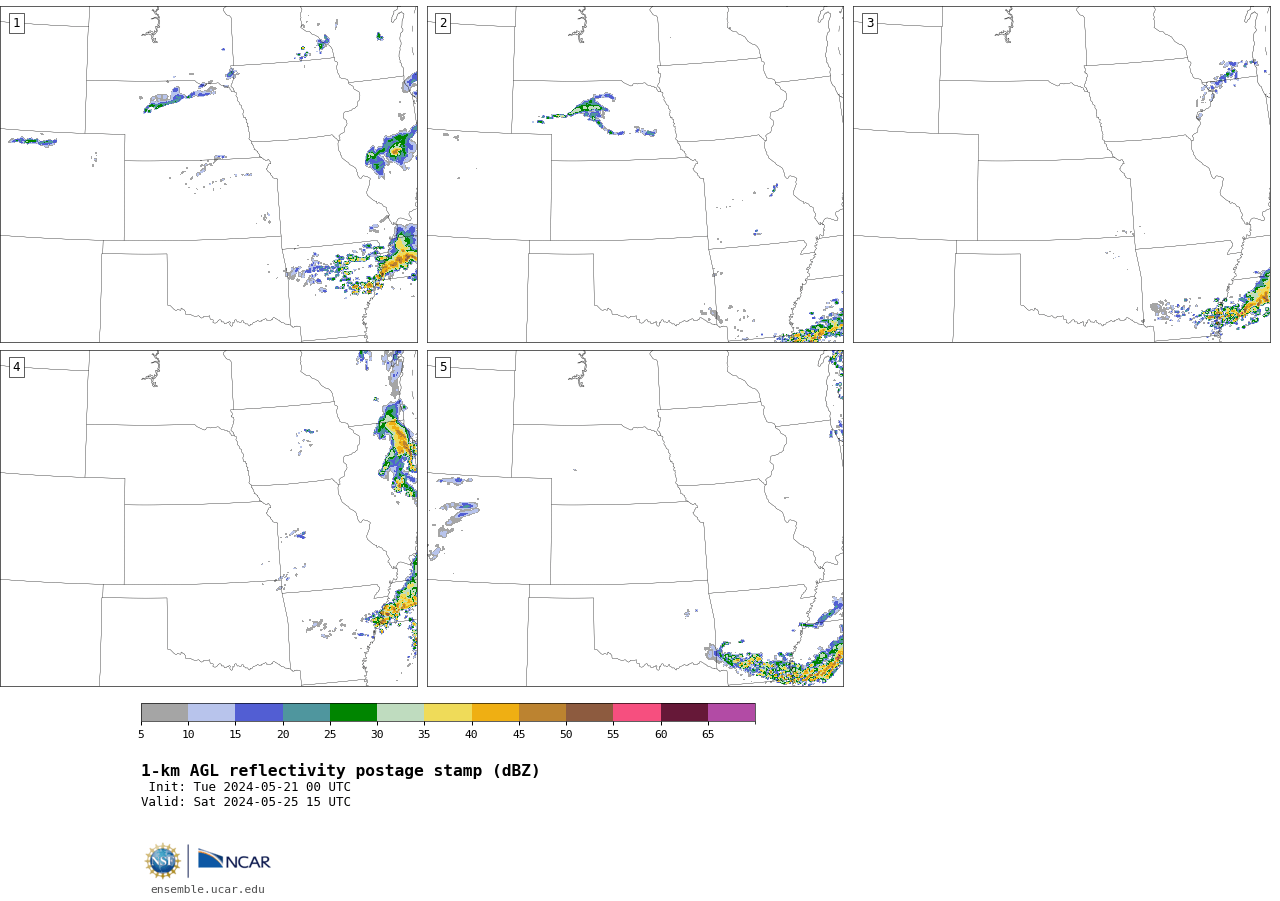The width and height of the screenshot is (1280, 901).
Task: Click the 'Init: Tue 2024-05-21 00 UTC' text
Action: [x=250, y=787]
